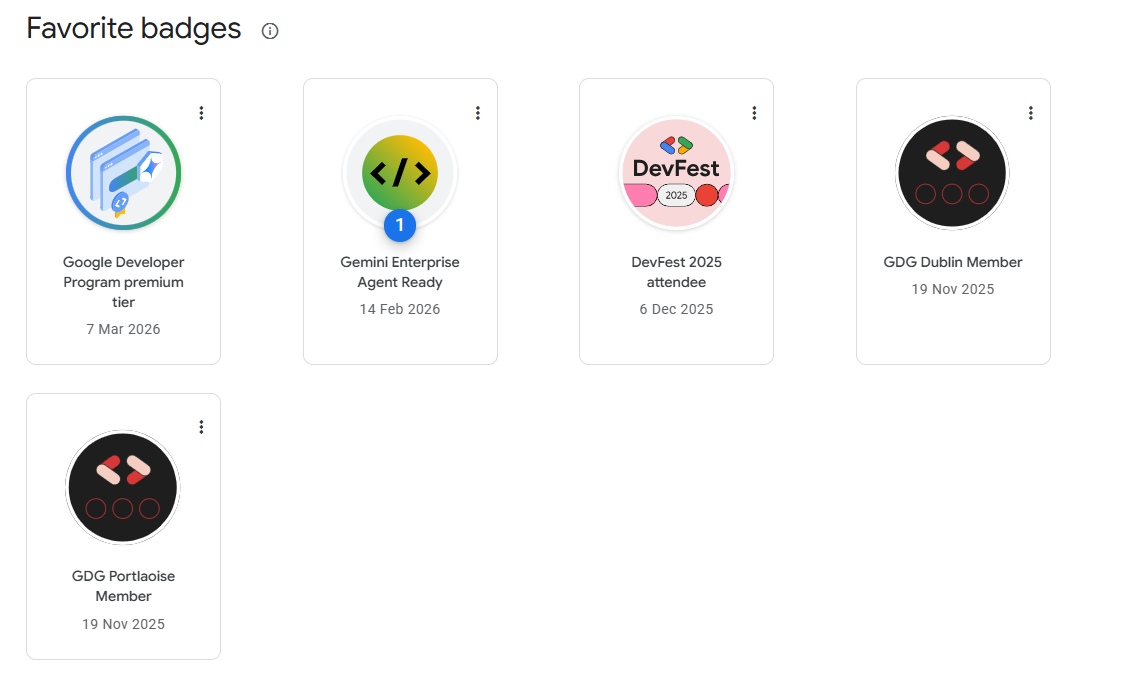Click the DevFest 2025 pink badge image

point(676,173)
